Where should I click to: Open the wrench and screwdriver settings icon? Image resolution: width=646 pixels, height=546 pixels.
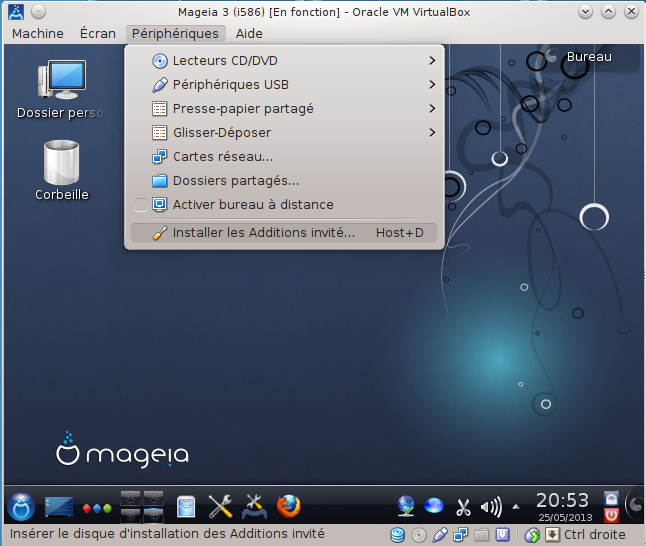[220, 506]
